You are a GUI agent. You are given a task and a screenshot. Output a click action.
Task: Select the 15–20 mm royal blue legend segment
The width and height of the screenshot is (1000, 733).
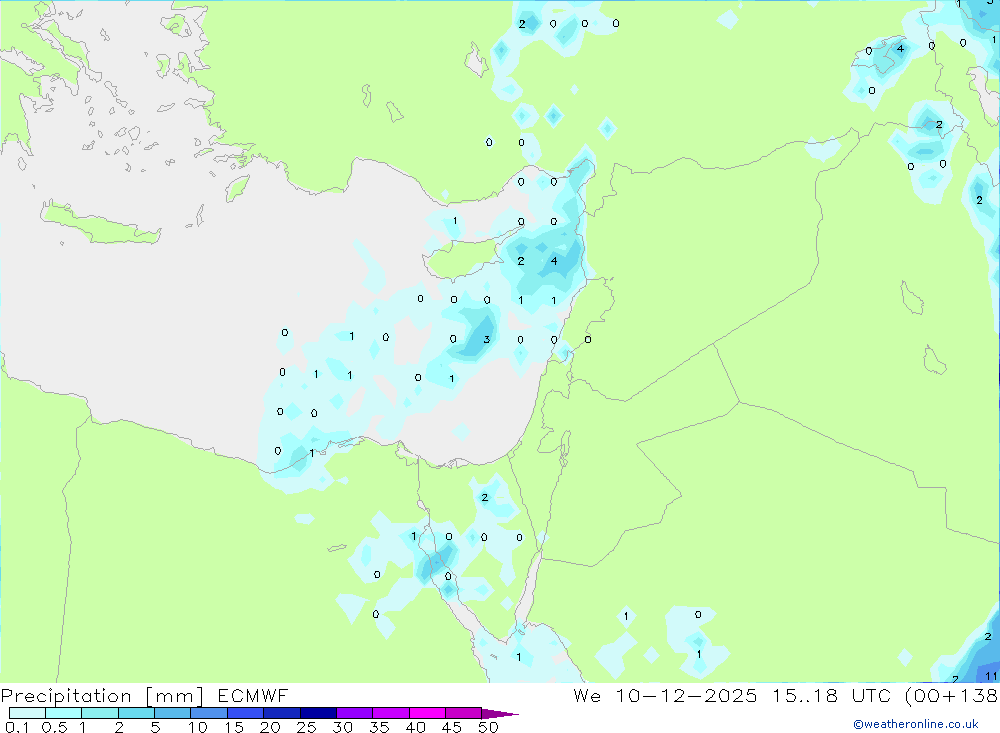[x=245, y=713]
